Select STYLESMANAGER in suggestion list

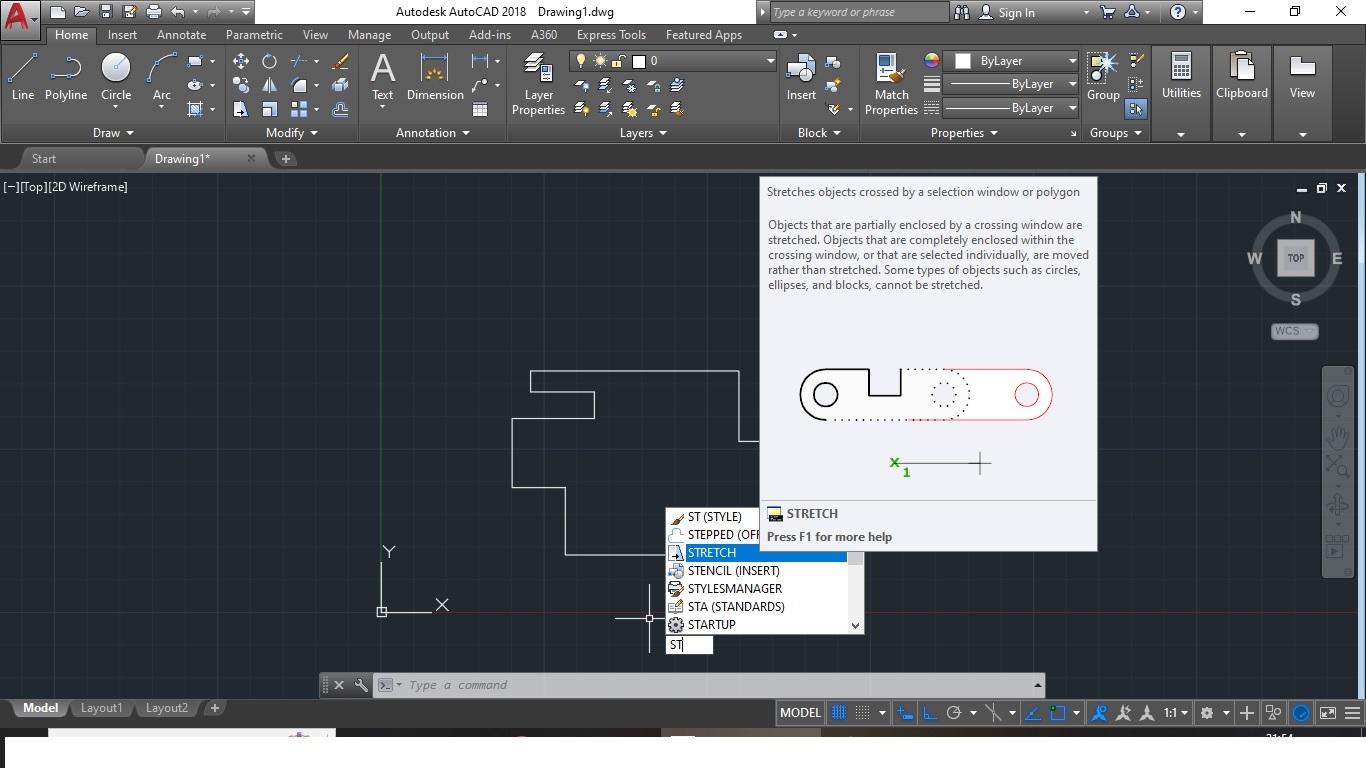757,589
